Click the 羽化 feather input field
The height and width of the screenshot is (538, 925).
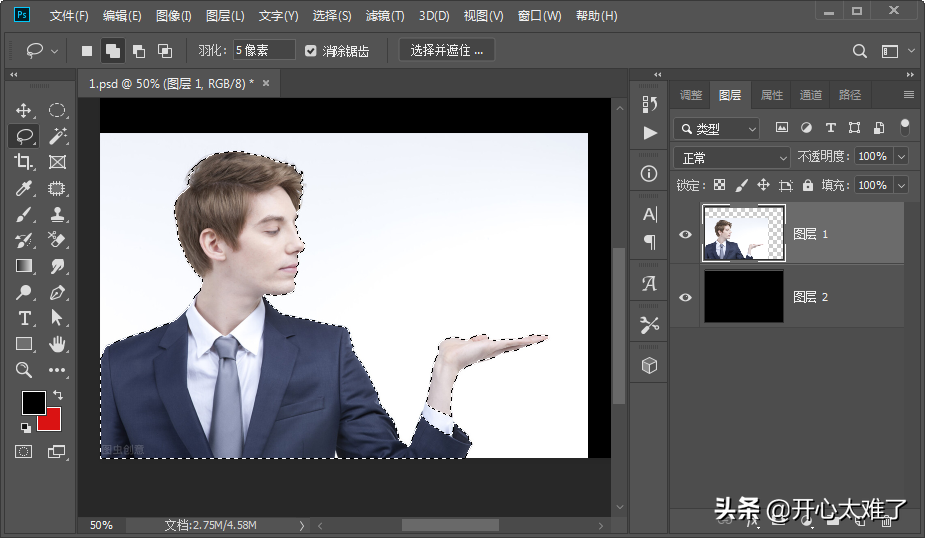(265, 50)
